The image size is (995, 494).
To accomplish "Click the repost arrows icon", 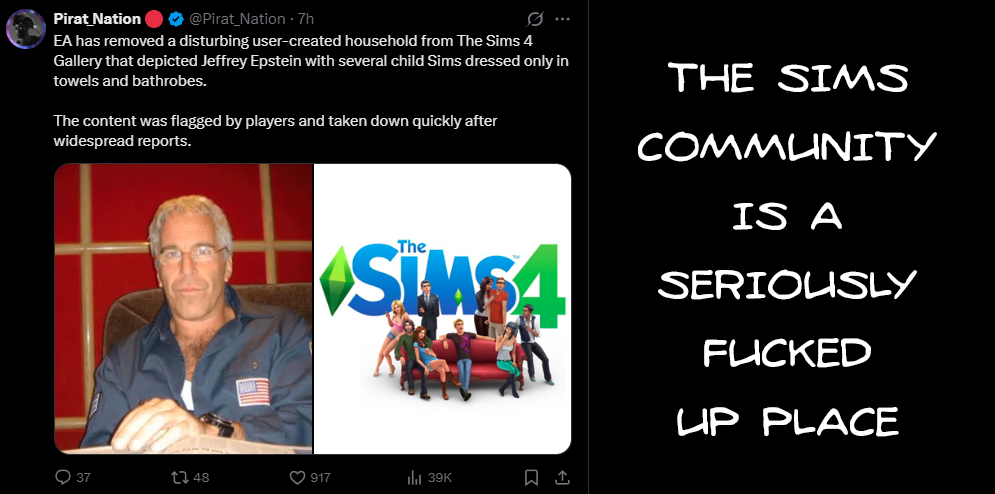I will click(180, 477).
